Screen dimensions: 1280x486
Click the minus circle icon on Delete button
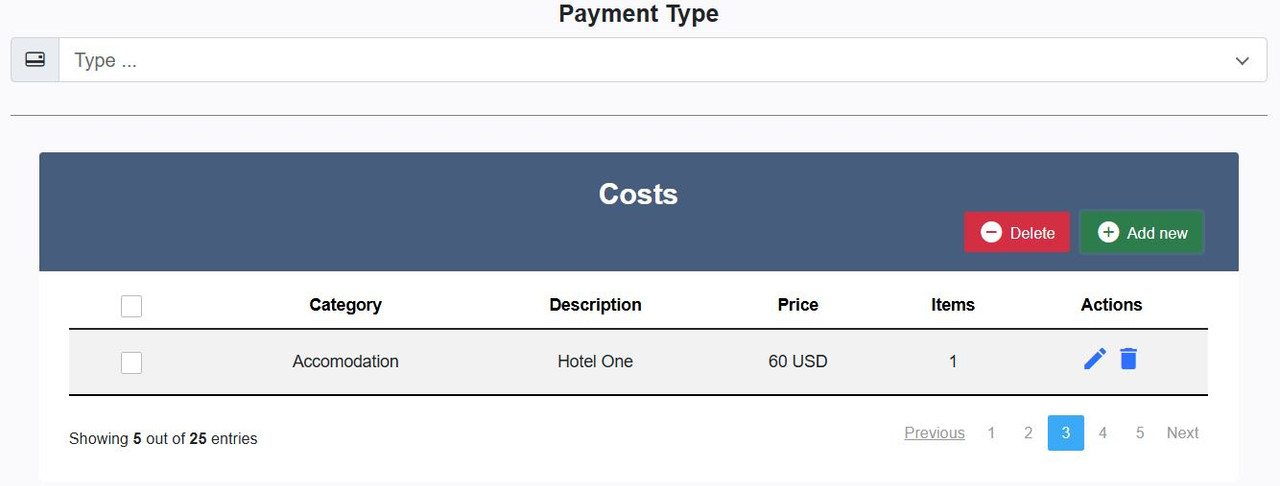[x=991, y=232]
